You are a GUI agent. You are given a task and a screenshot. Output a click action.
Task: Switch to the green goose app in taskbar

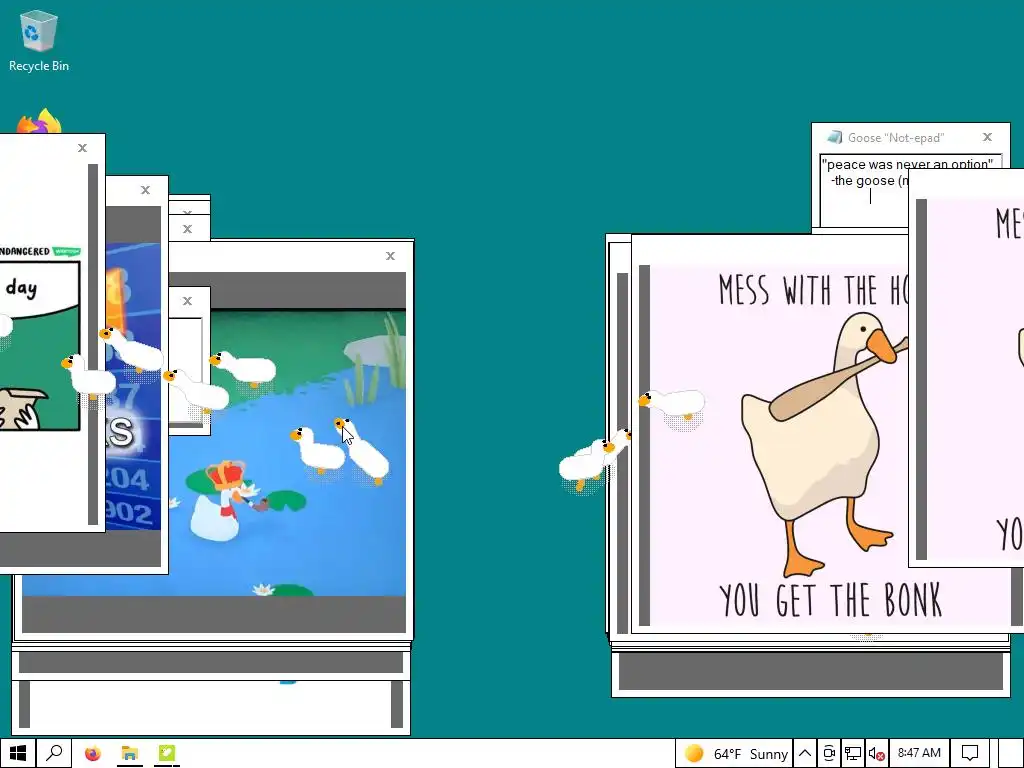167,754
